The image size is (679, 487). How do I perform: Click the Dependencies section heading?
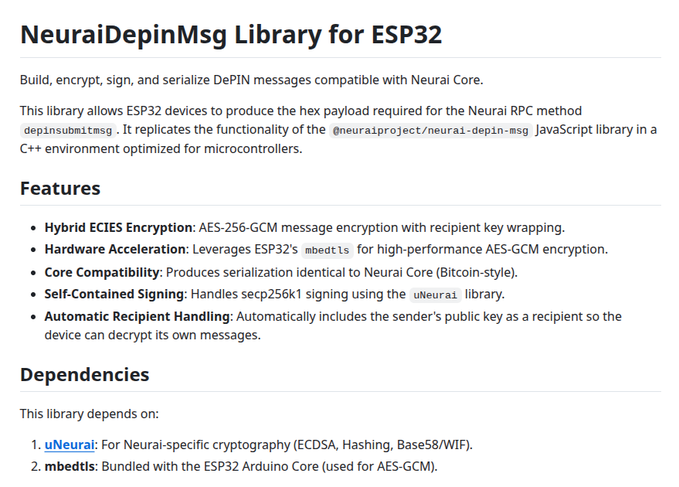(85, 375)
